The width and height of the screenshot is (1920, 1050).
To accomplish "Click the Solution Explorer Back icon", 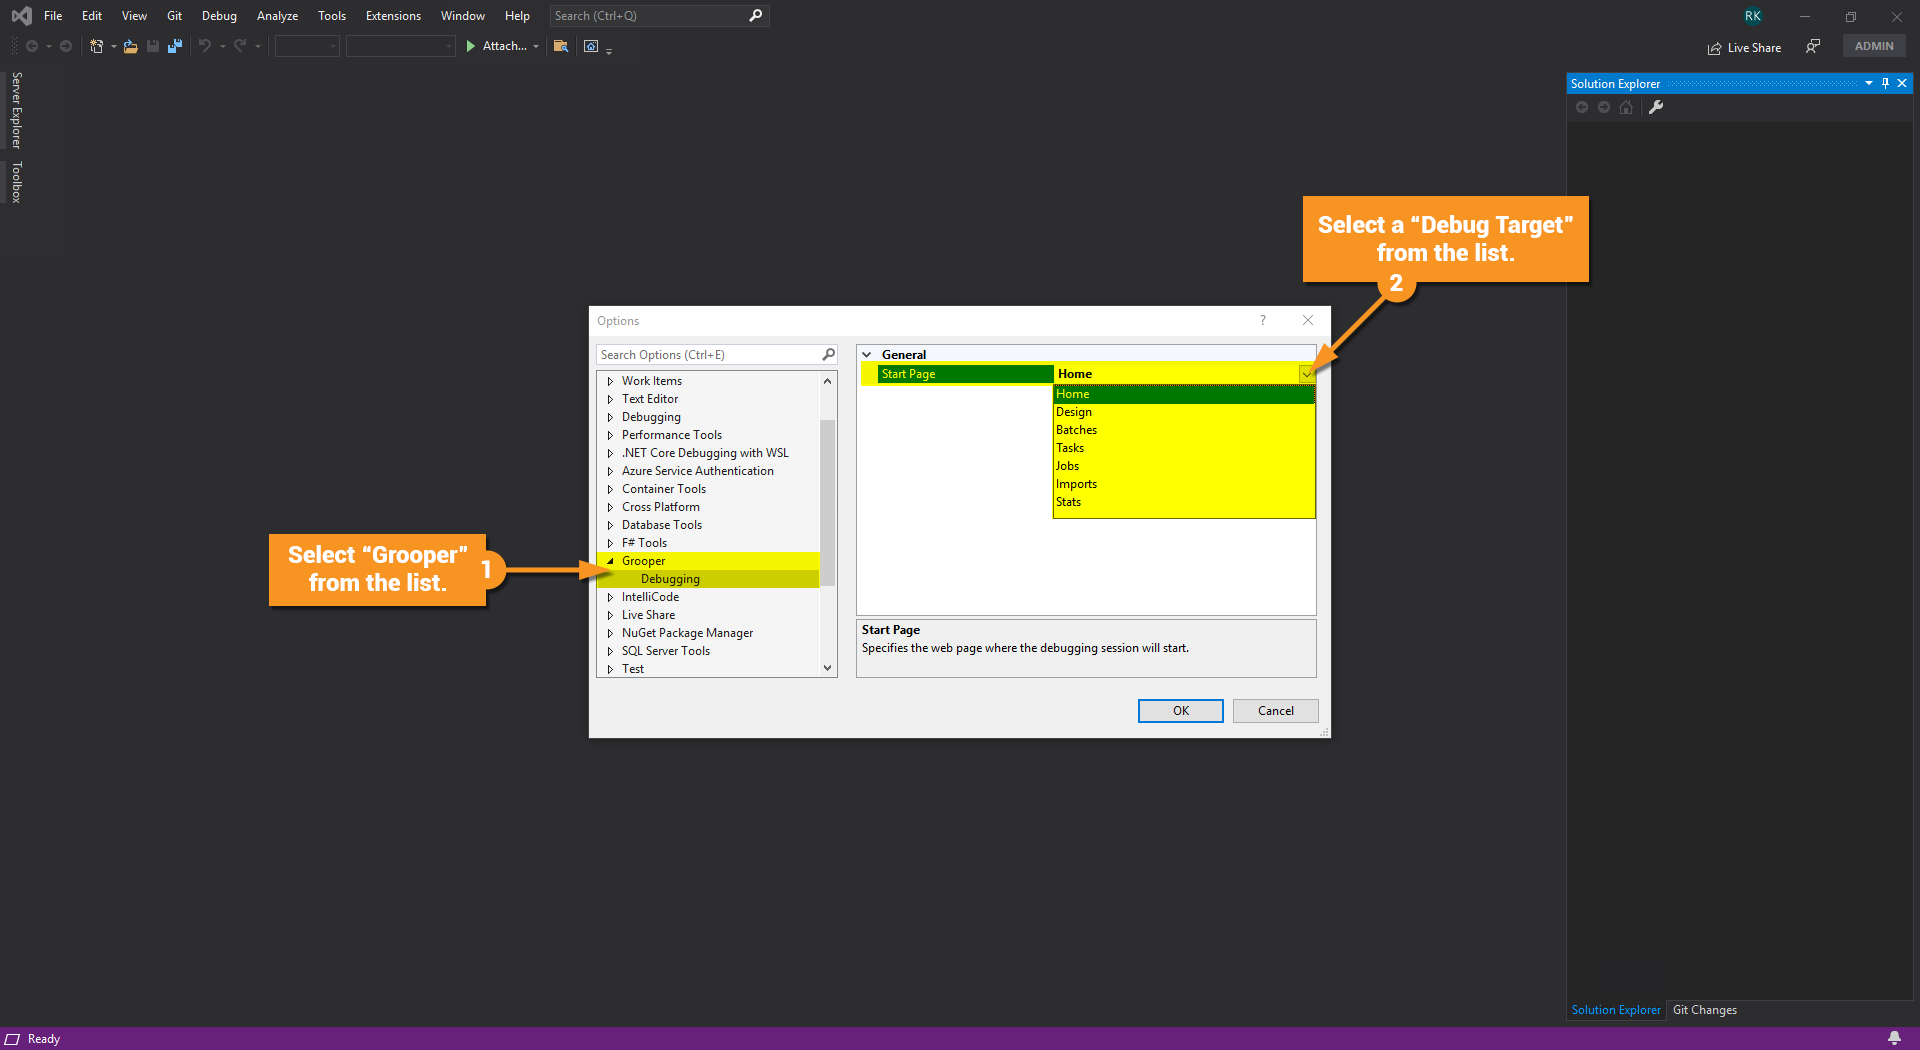I will [x=1582, y=107].
